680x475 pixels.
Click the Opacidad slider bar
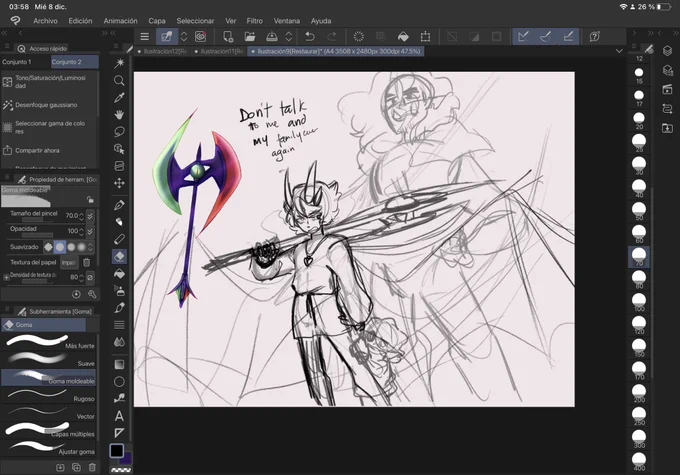37,236
